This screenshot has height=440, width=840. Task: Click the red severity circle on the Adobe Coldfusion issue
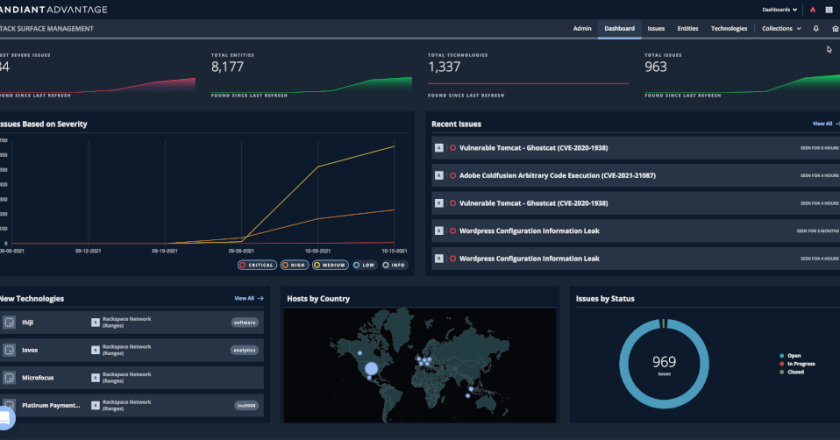[x=453, y=175]
